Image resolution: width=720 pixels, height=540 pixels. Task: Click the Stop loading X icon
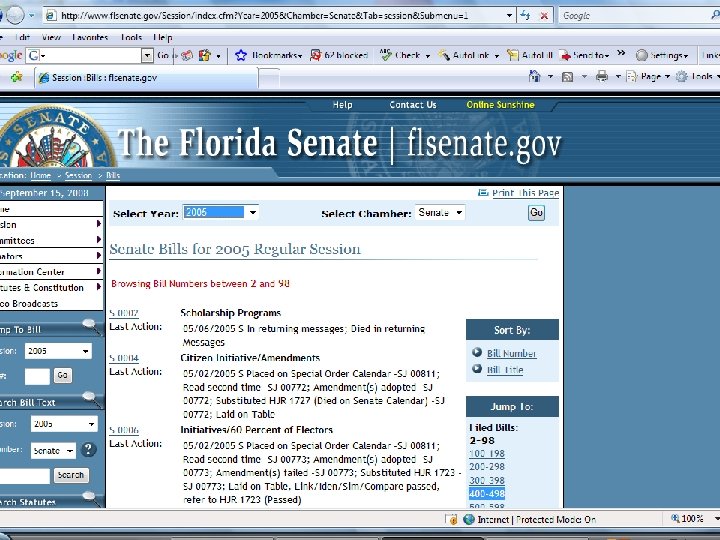544,16
